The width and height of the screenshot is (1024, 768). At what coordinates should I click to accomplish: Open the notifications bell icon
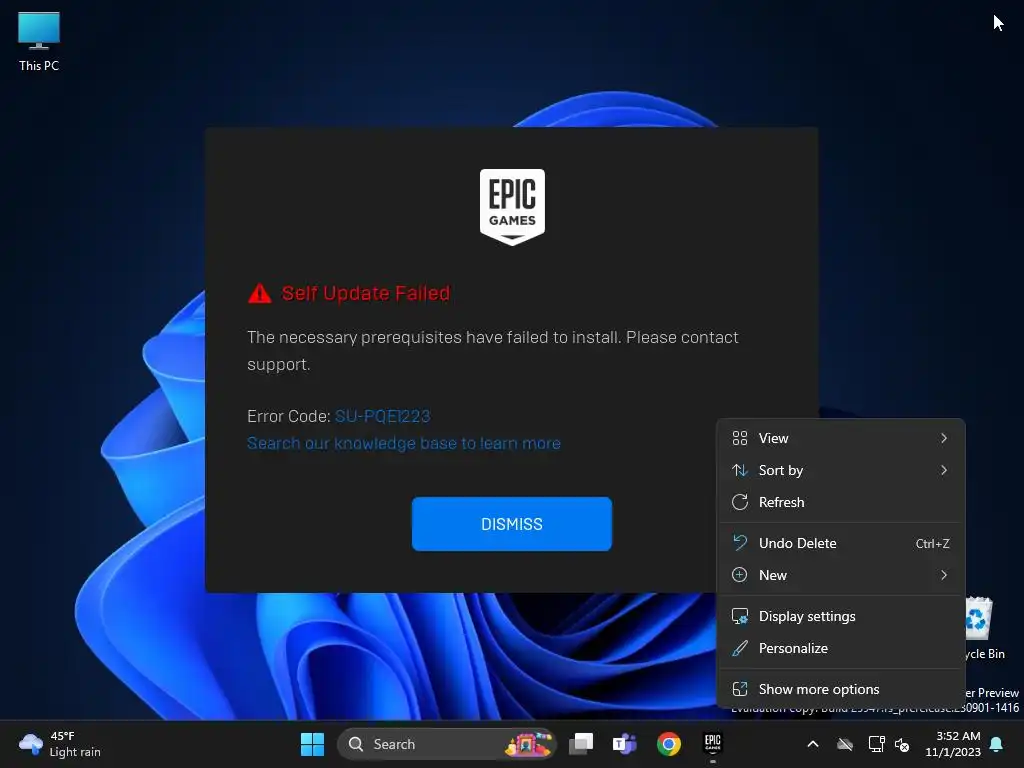(997, 744)
